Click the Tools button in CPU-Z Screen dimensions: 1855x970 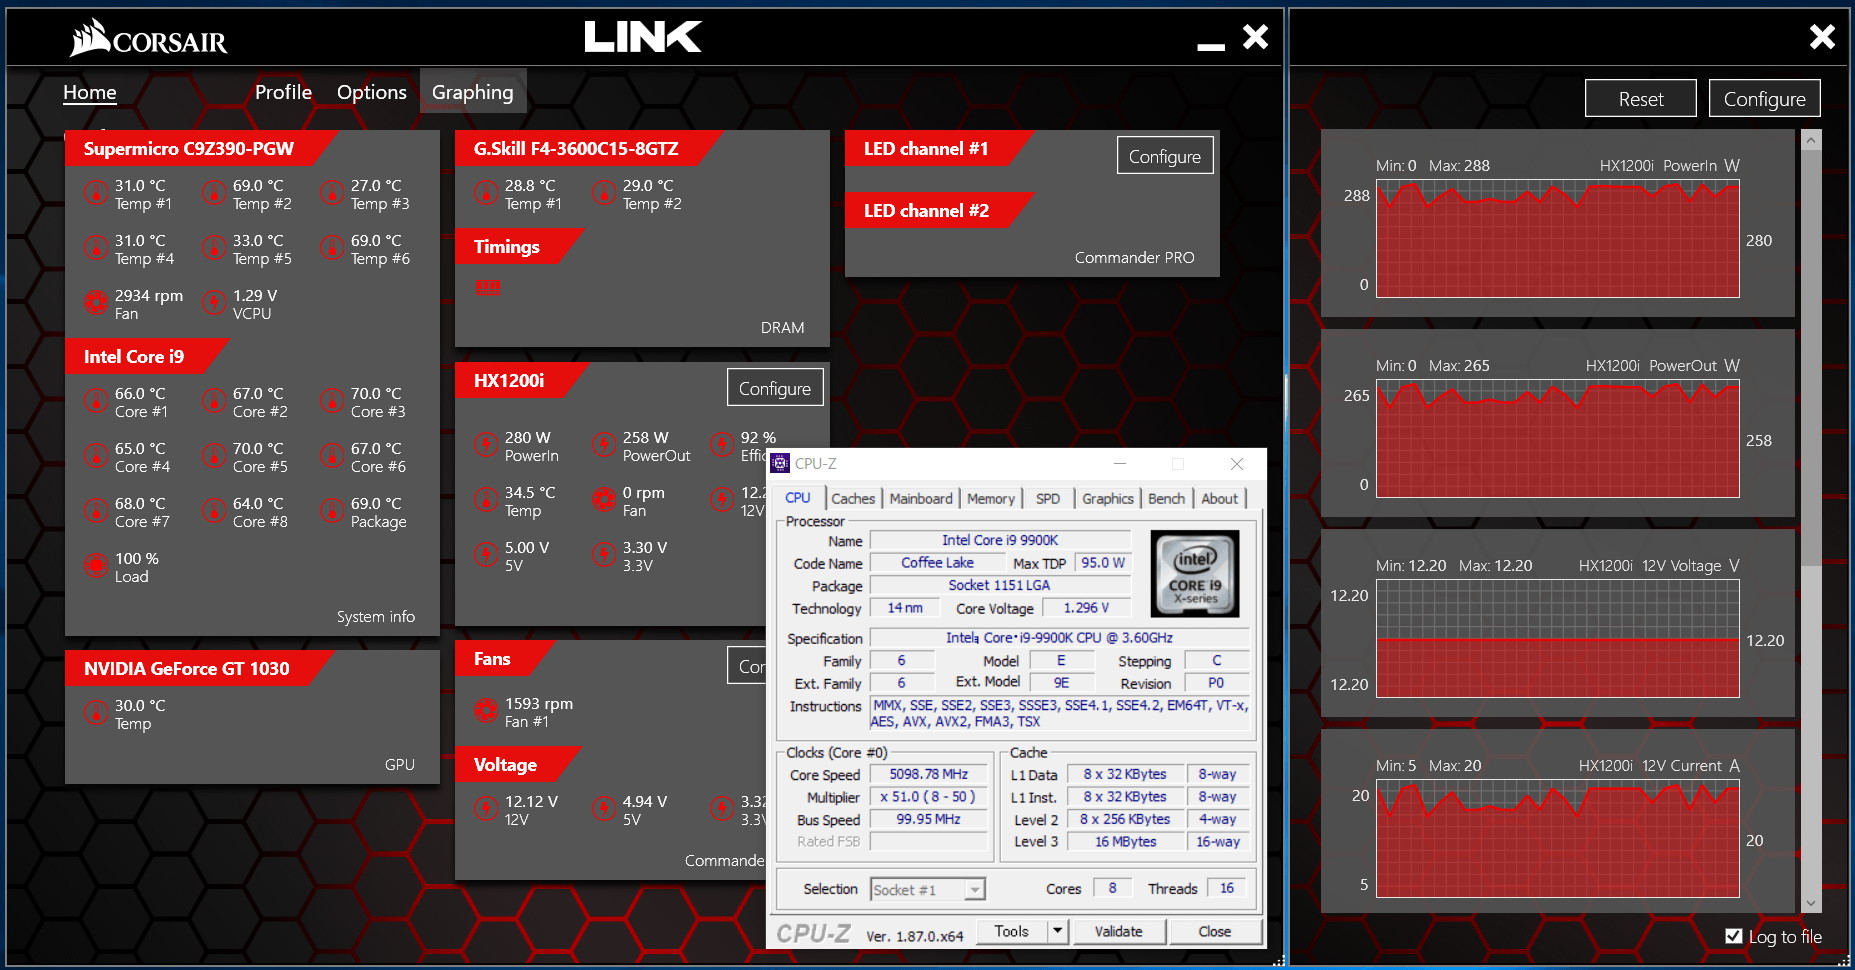pos(1011,931)
